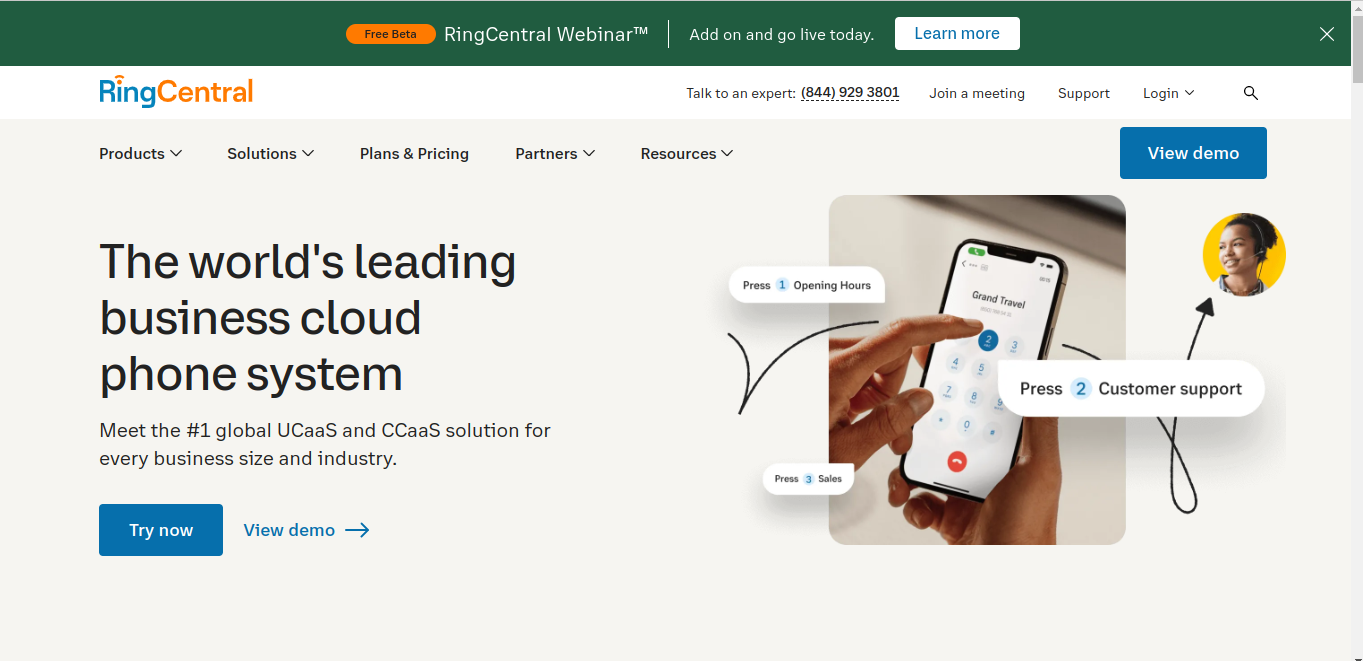Click the Free Beta badge
The width and height of the screenshot is (1363, 661).
point(391,34)
